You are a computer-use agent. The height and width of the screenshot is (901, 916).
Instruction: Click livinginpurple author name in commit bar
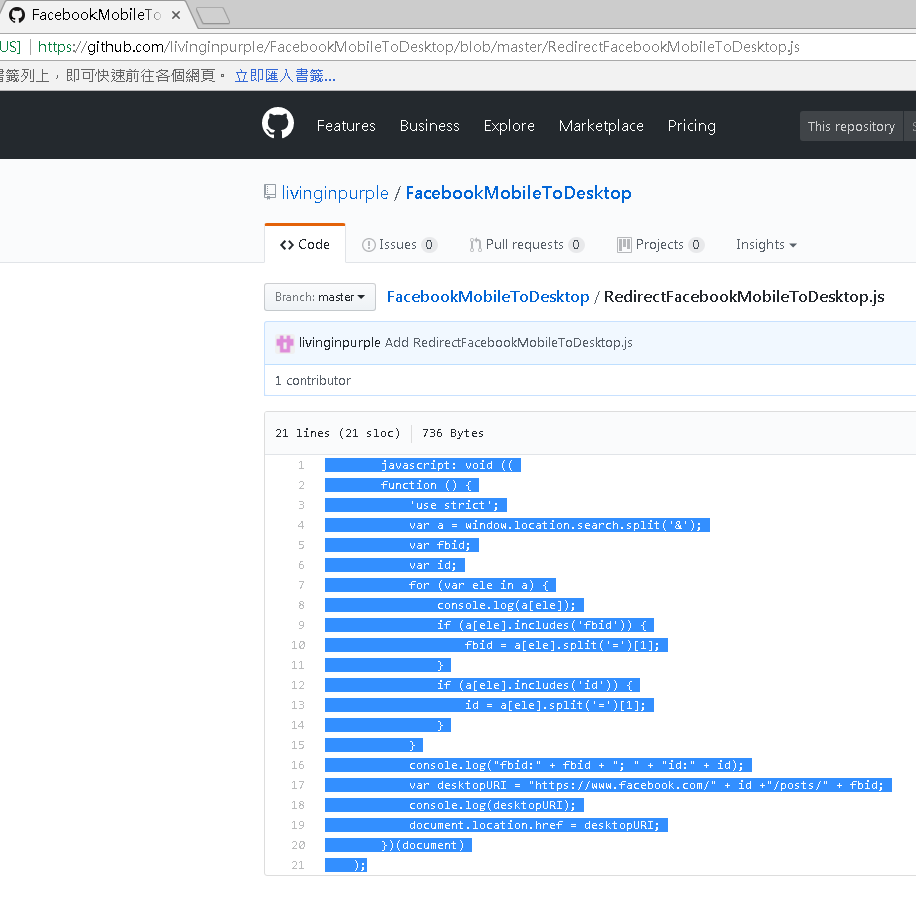point(339,342)
